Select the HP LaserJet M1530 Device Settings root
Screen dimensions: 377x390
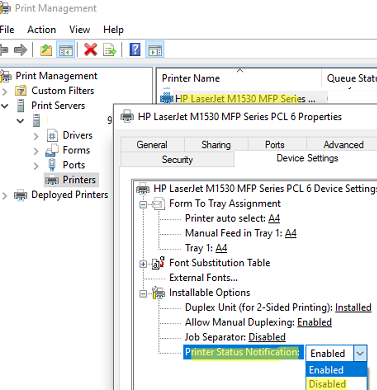click(265, 189)
